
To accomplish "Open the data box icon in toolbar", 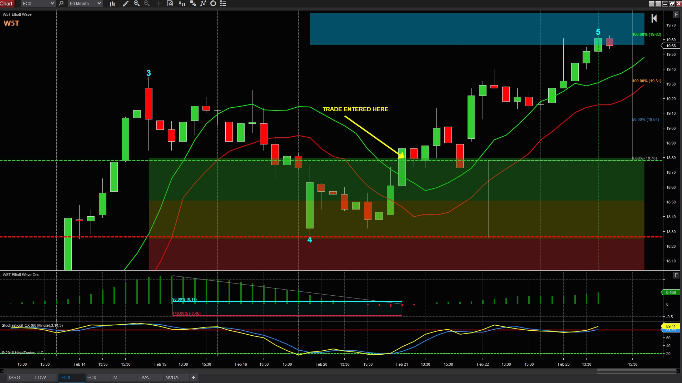I will pos(170,3).
